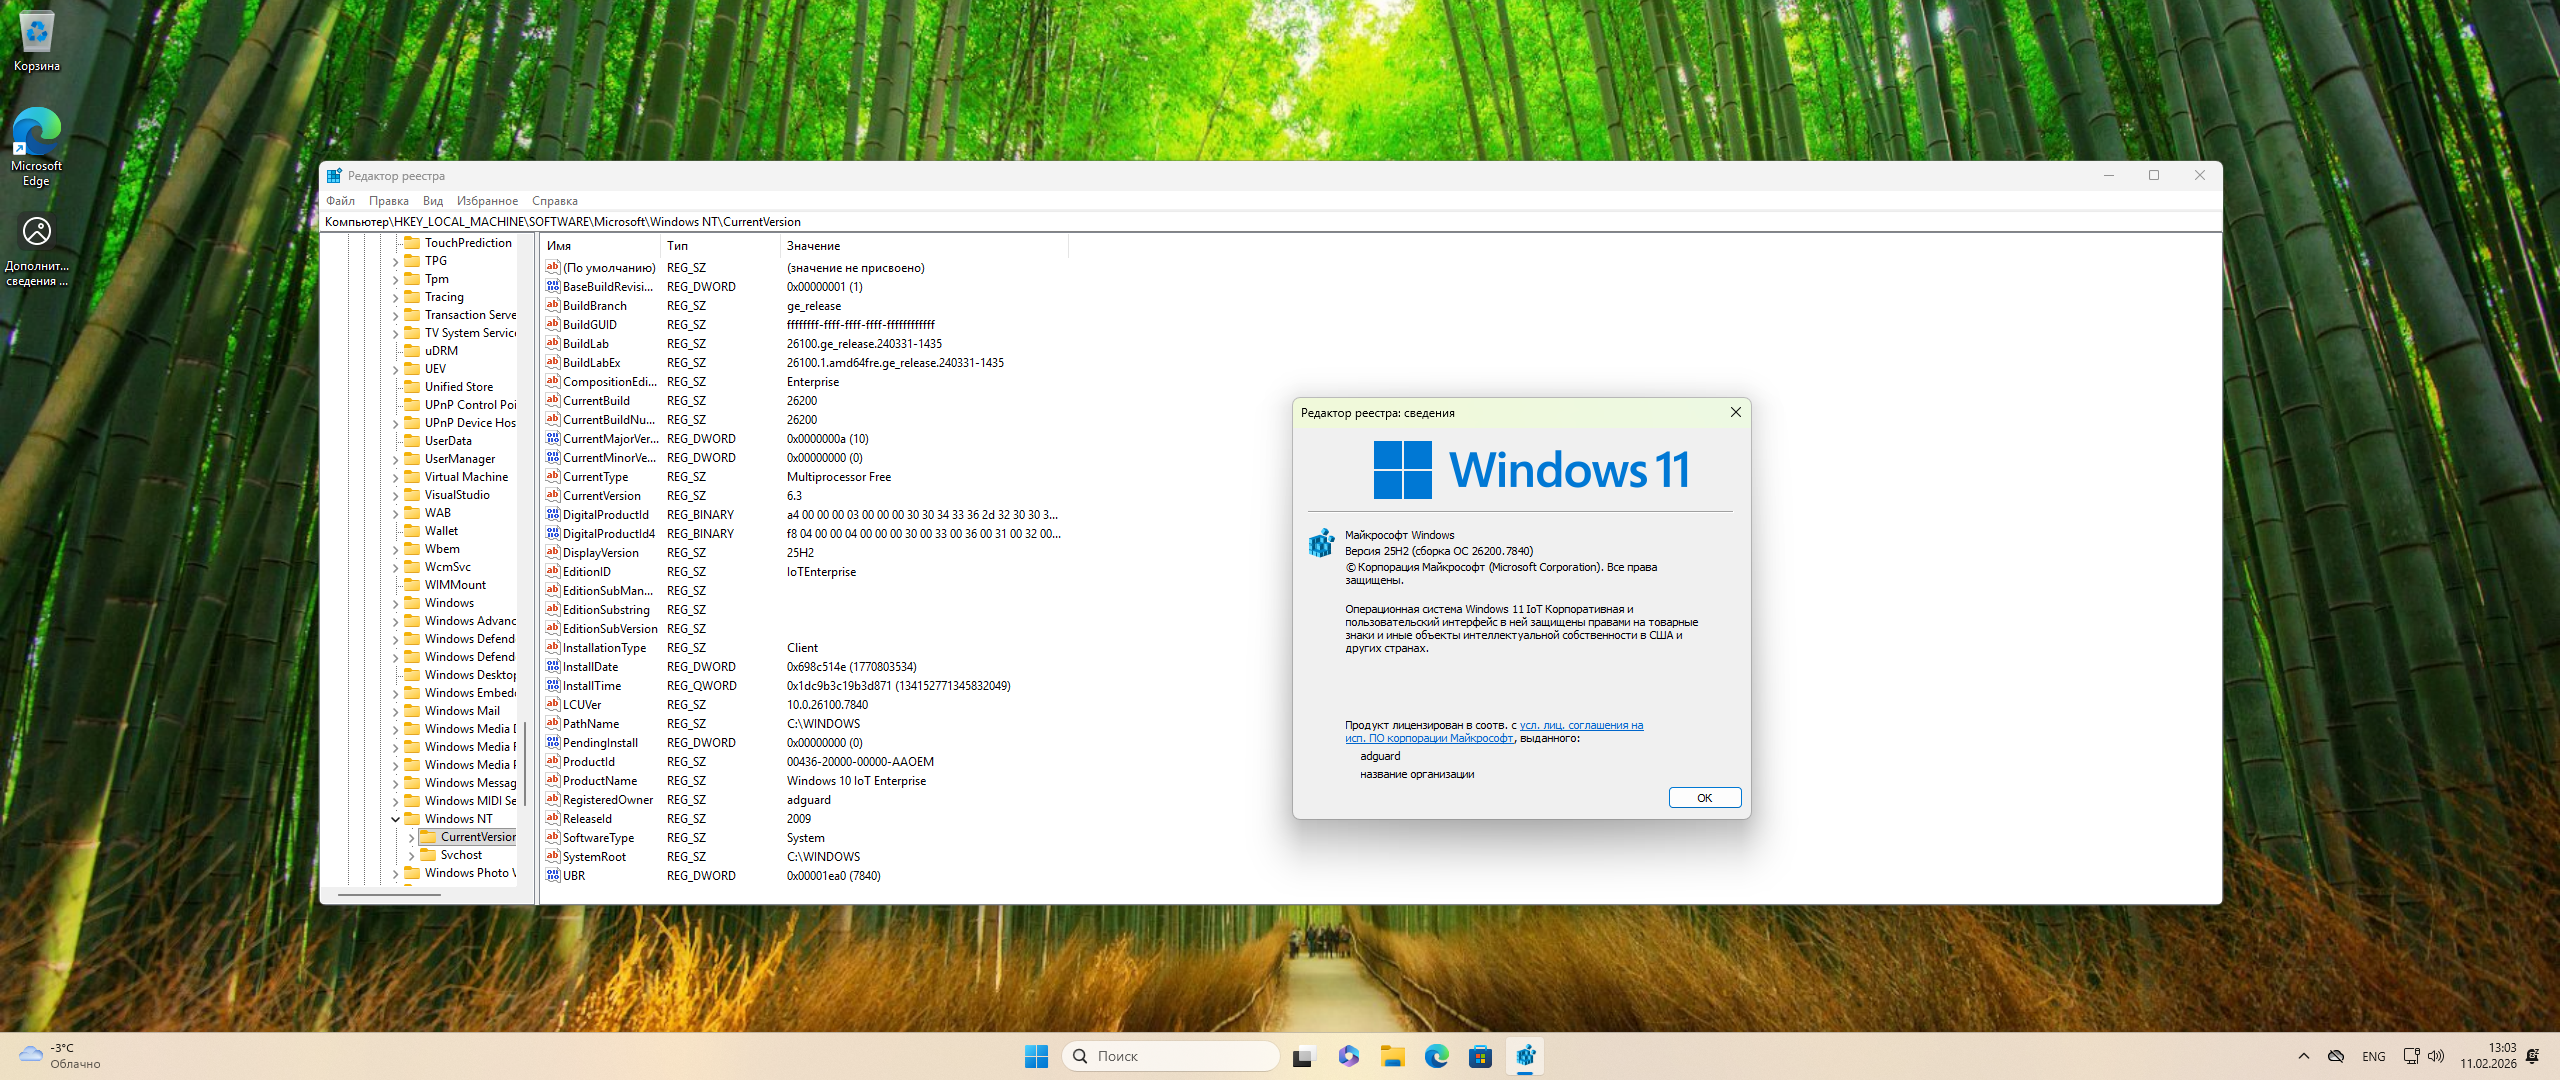
Task: Open File Explorer from the taskbar
Action: coord(1392,1056)
